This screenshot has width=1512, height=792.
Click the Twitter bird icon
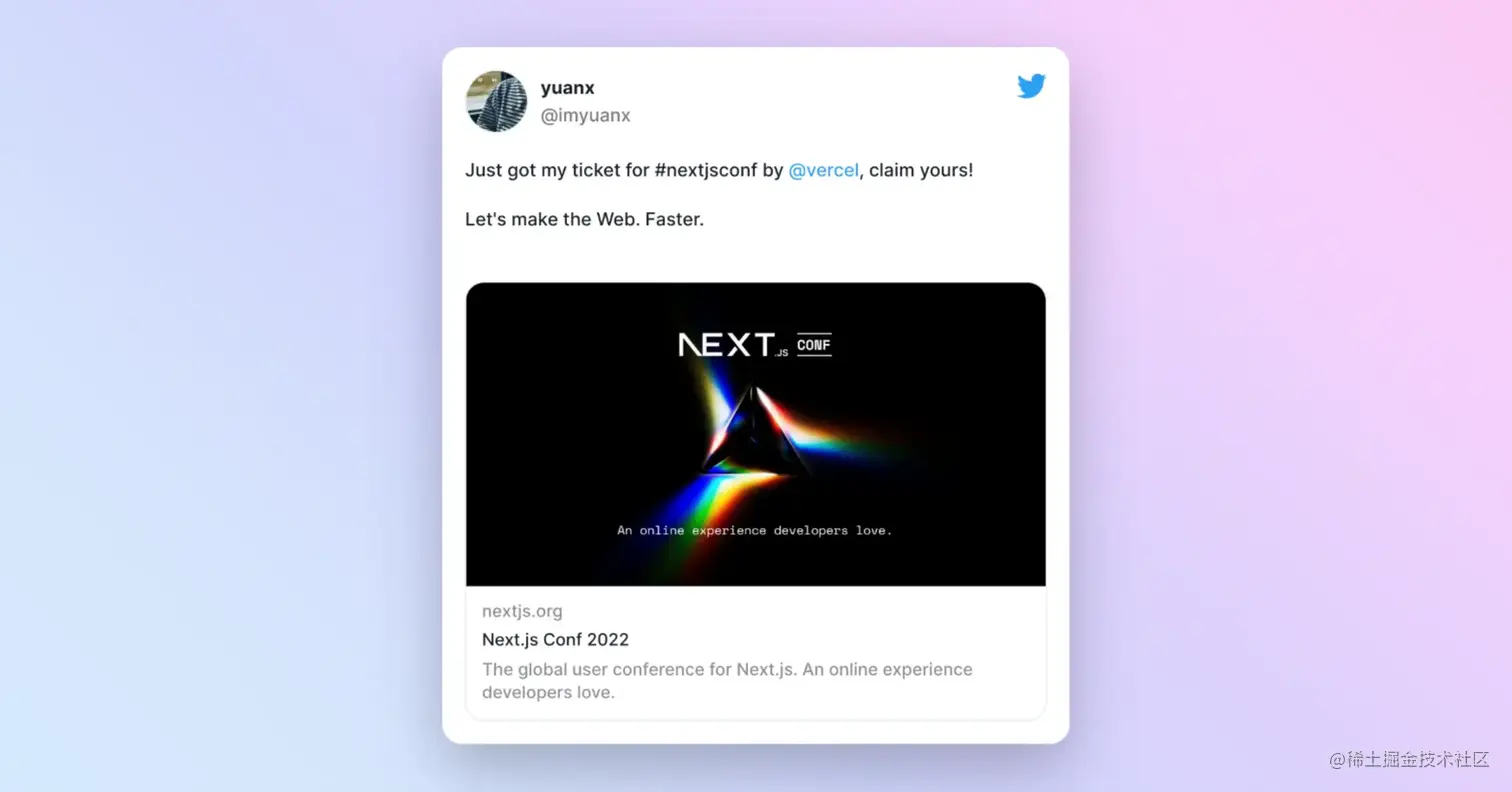[x=1031, y=86]
